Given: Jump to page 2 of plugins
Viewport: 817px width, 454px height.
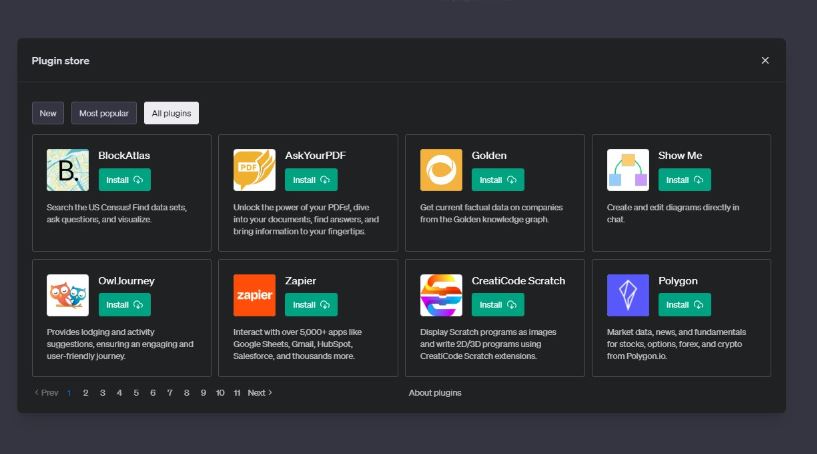Looking at the screenshot, I should 85,392.
